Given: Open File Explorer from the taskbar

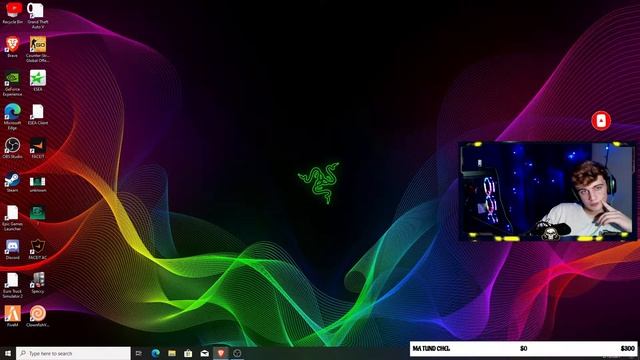Looking at the screenshot, I should (172, 353).
